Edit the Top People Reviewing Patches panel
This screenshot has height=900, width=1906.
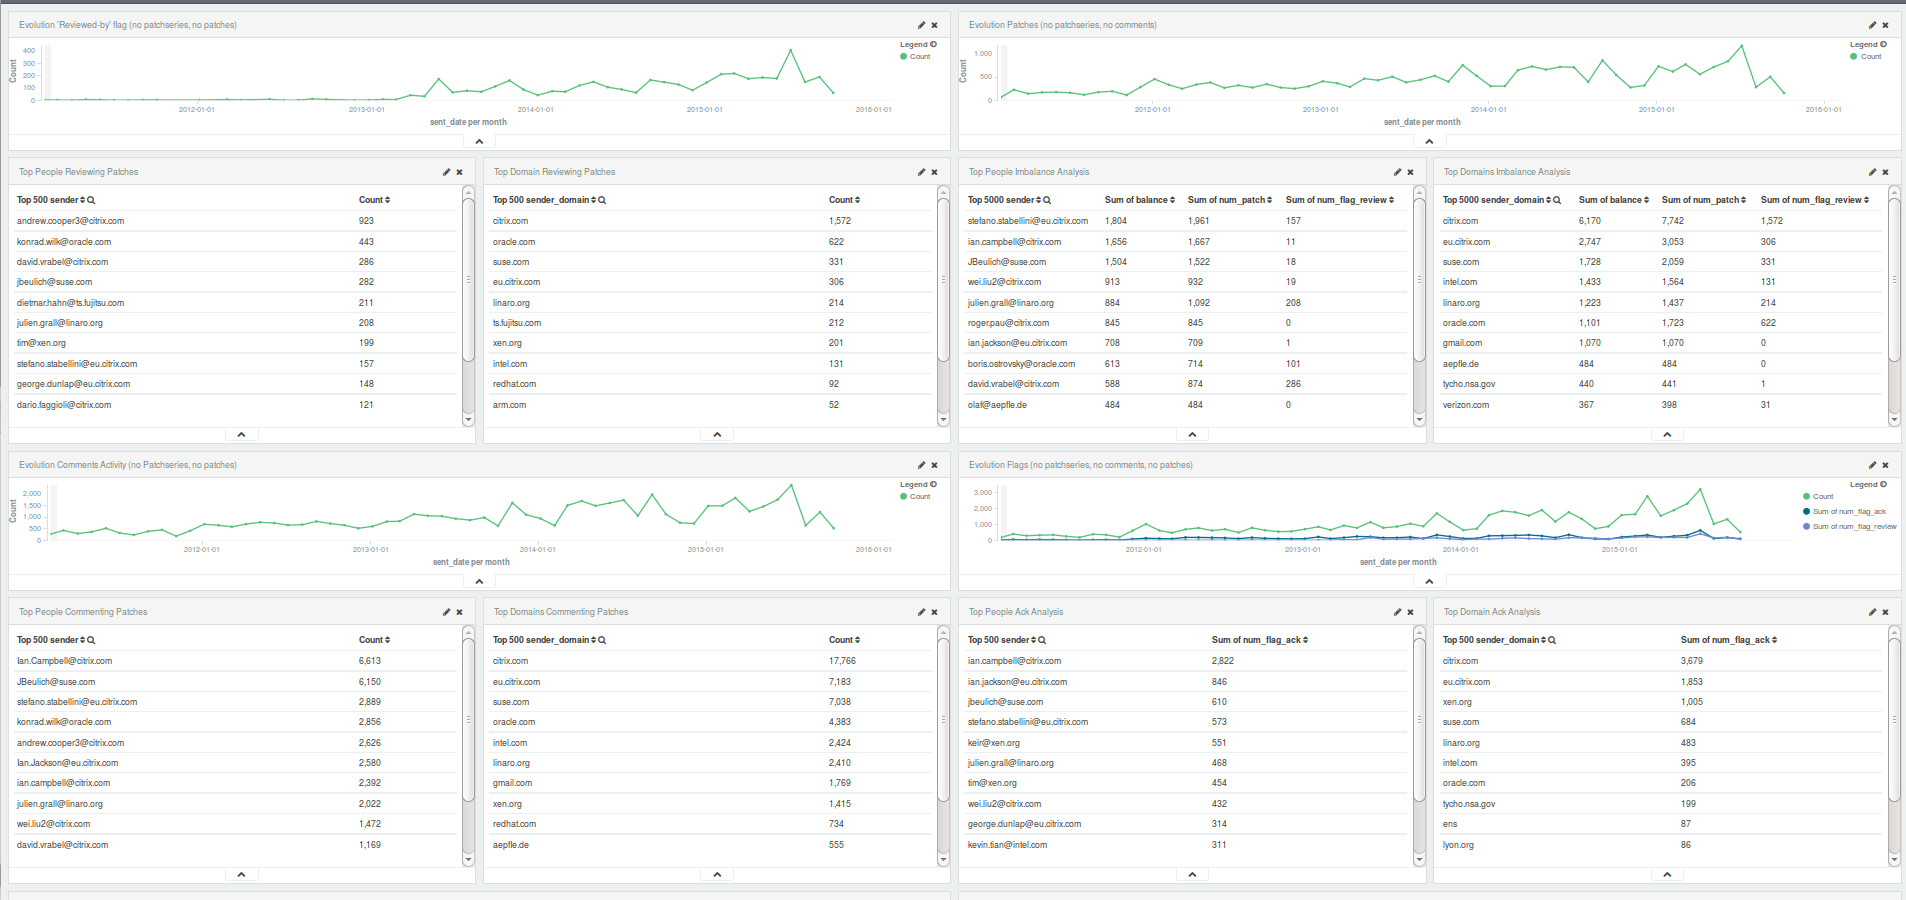(x=446, y=172)
